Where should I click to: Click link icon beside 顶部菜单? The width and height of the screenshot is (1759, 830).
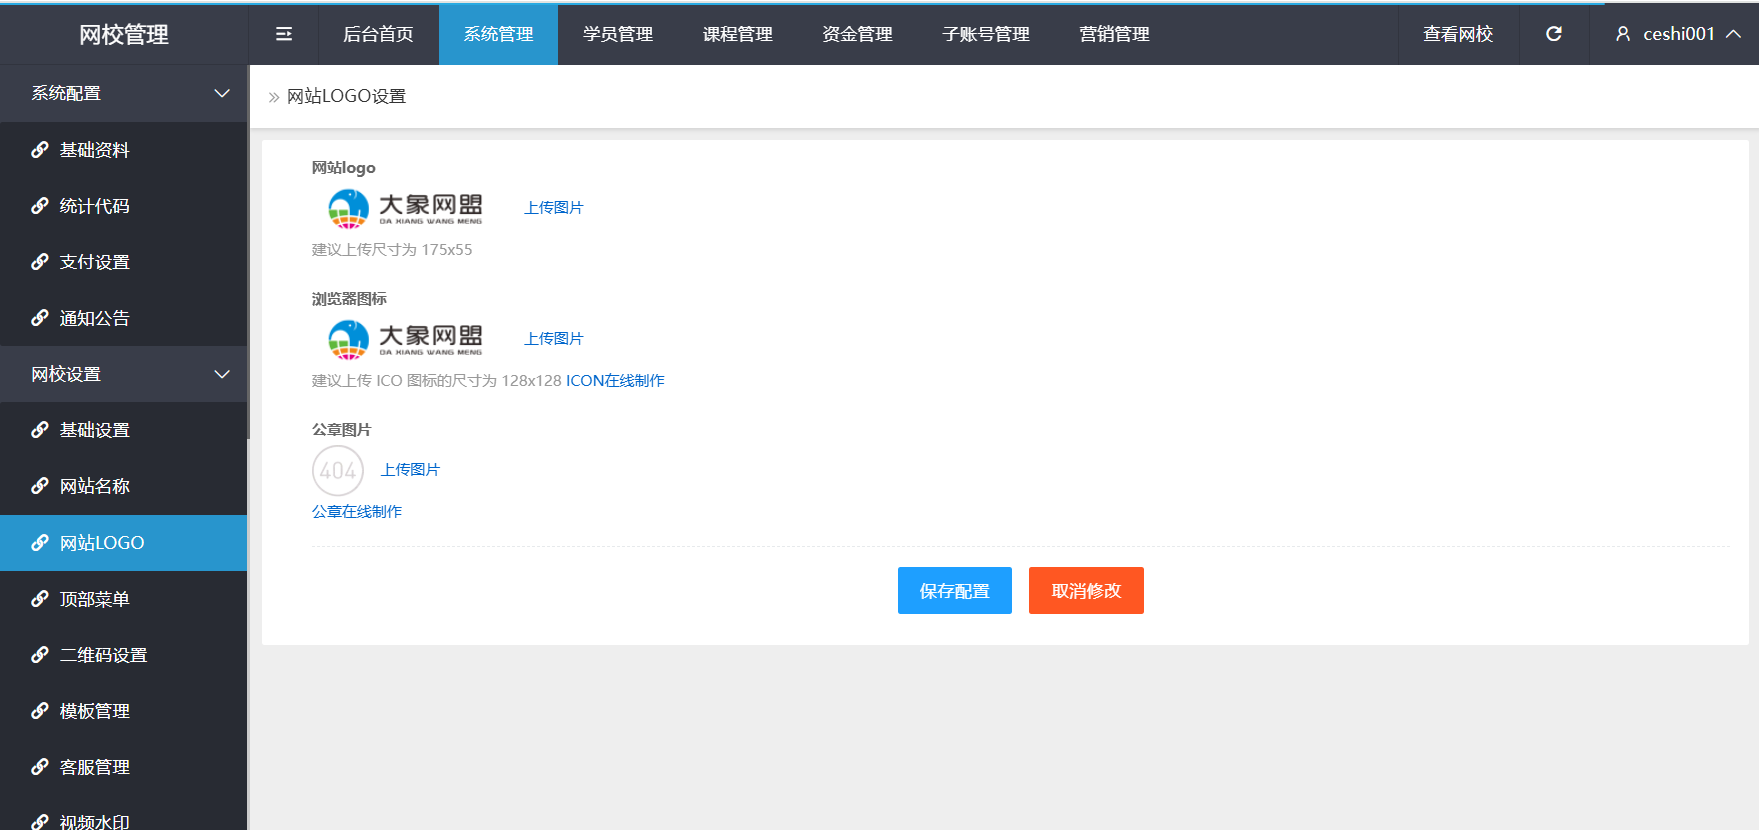40,599
